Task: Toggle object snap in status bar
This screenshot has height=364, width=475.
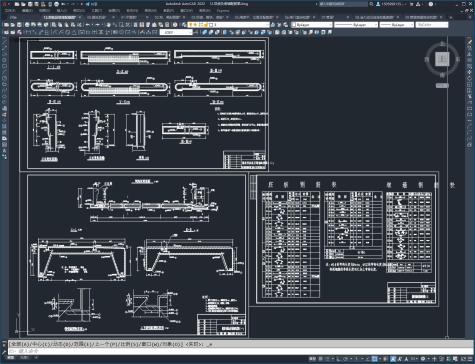Action: [374, 359]
